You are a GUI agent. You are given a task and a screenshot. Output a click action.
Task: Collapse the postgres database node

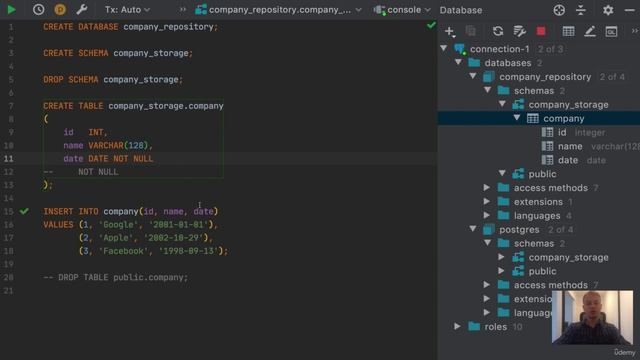click(473, 229)
